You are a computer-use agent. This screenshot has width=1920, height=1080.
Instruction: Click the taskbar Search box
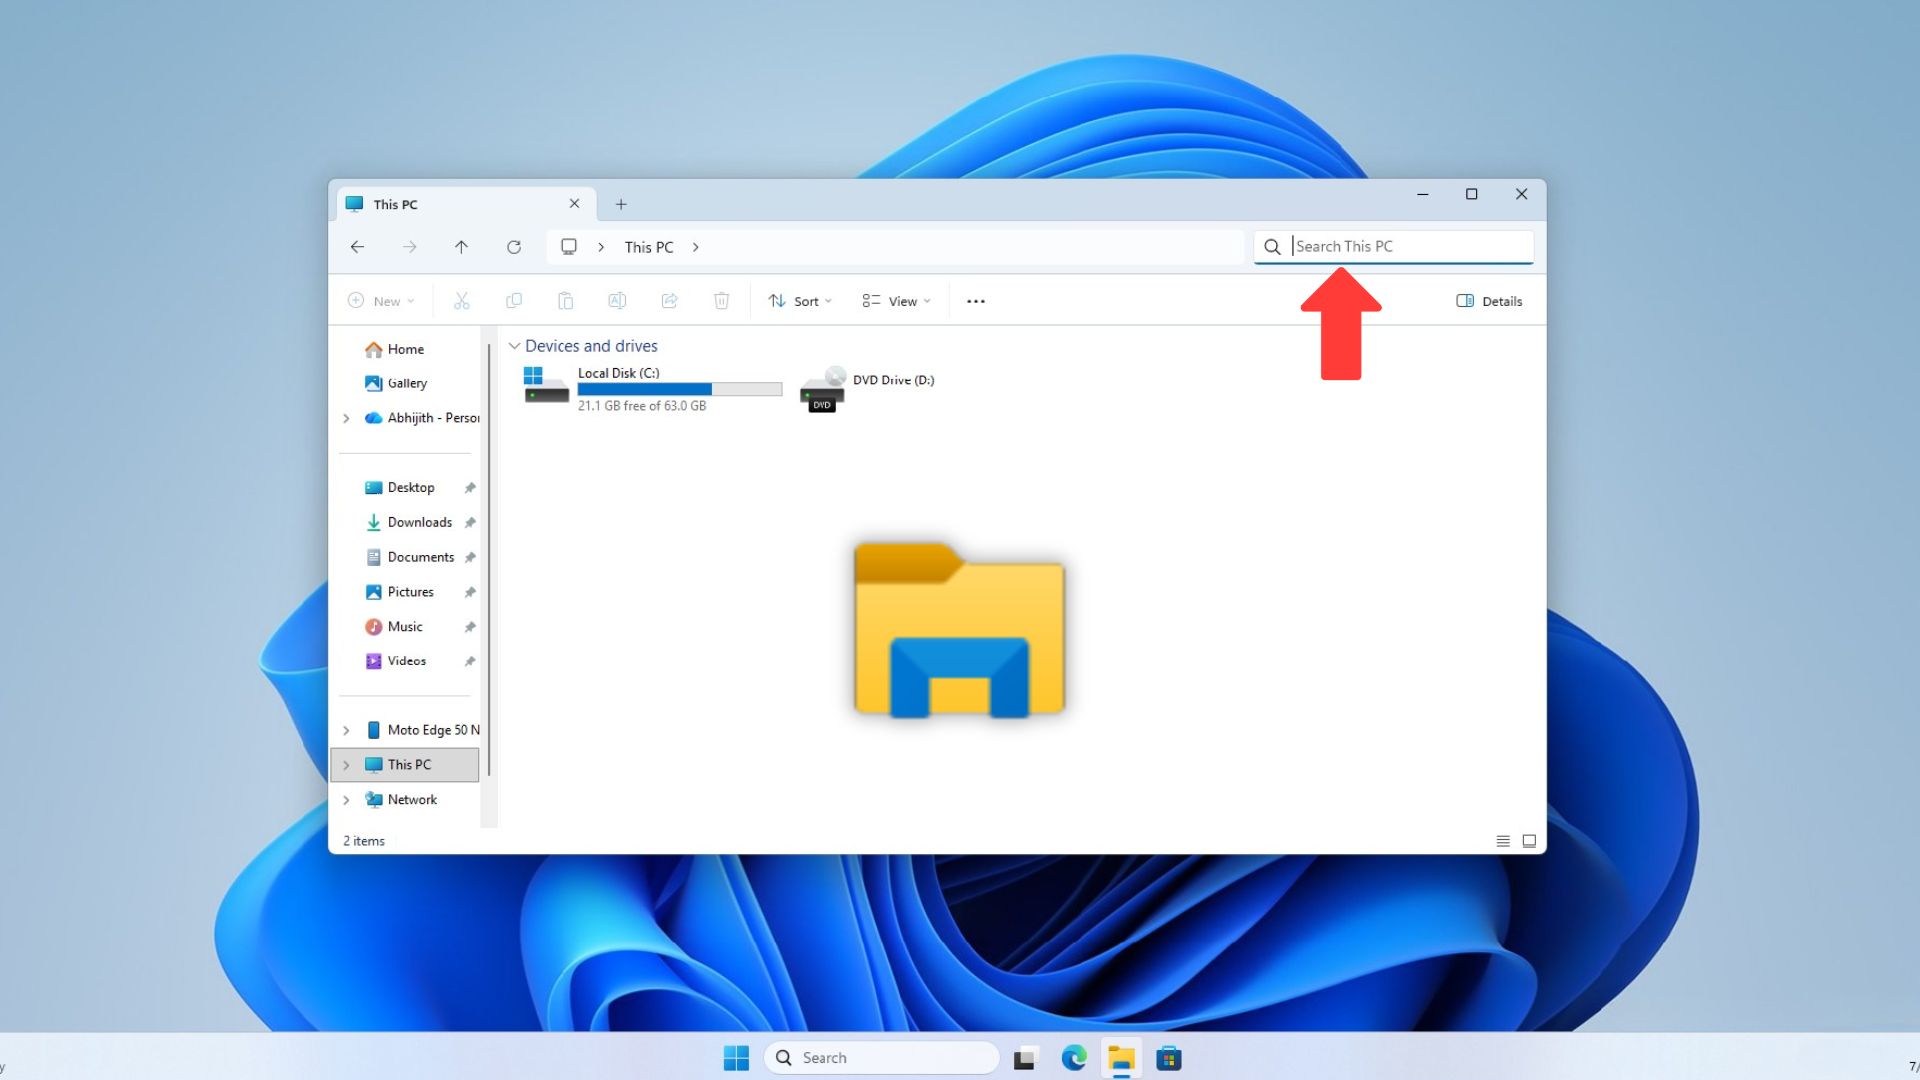click(882, 1058)
